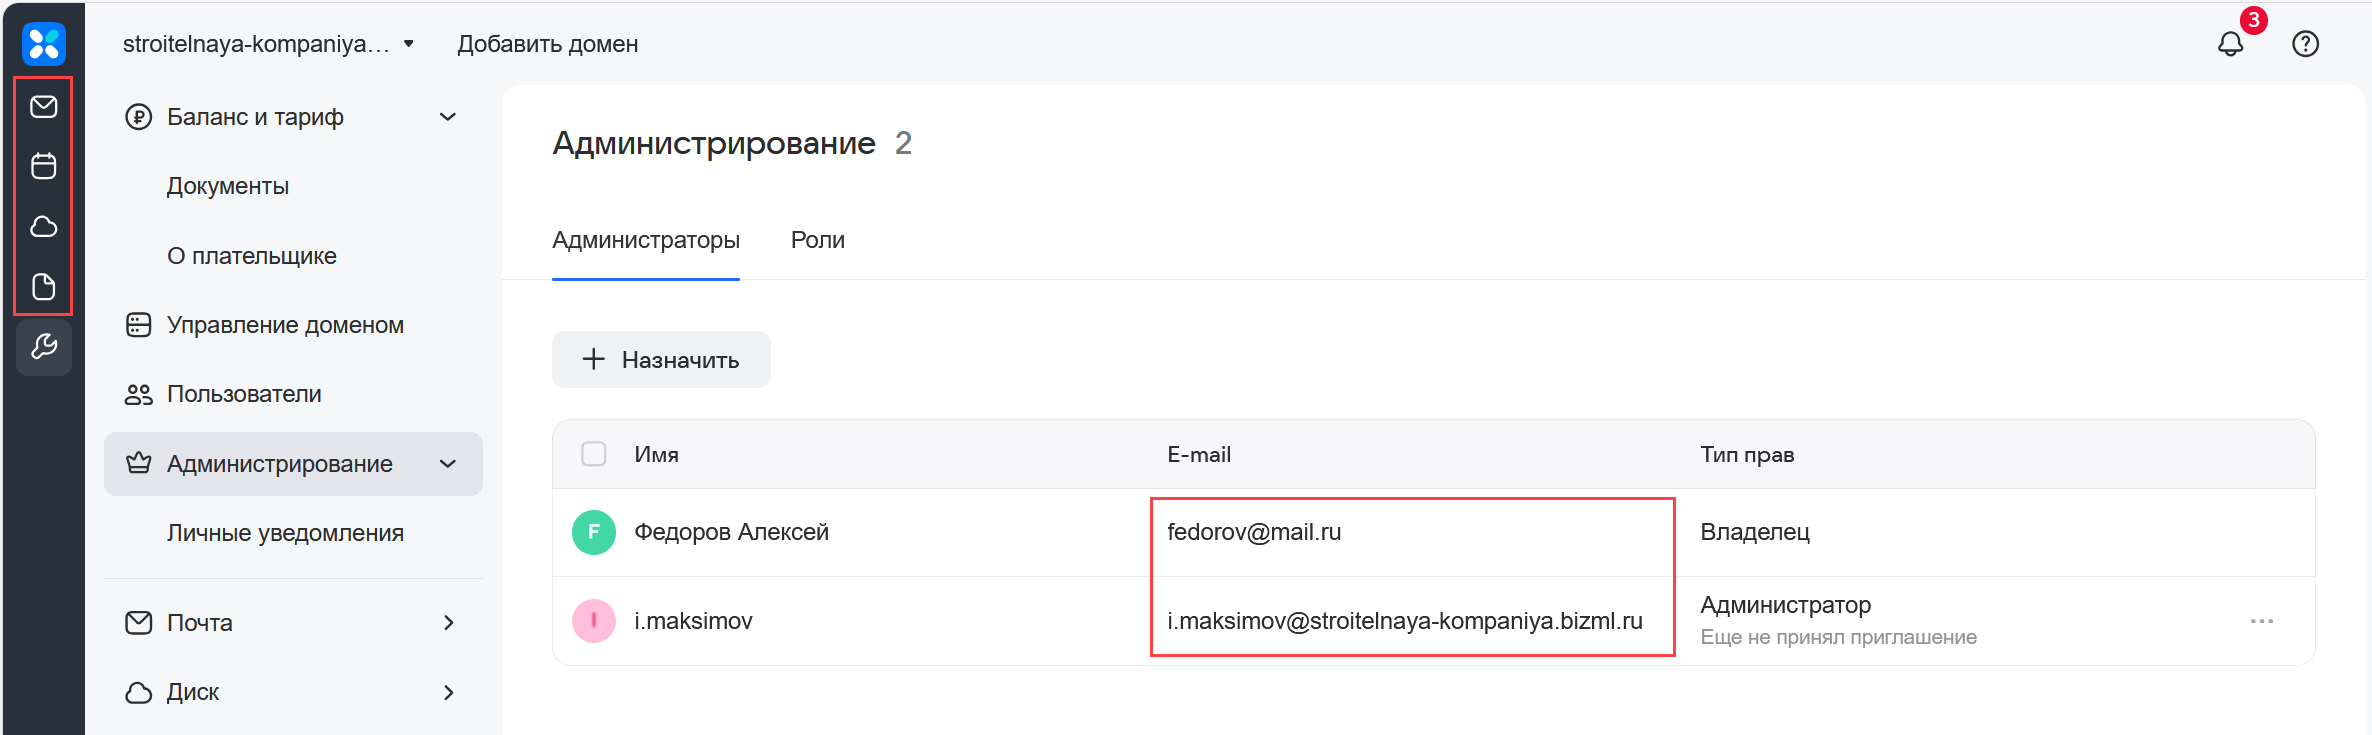
Task: Open the app logo home icon
Action: (44, 44)
